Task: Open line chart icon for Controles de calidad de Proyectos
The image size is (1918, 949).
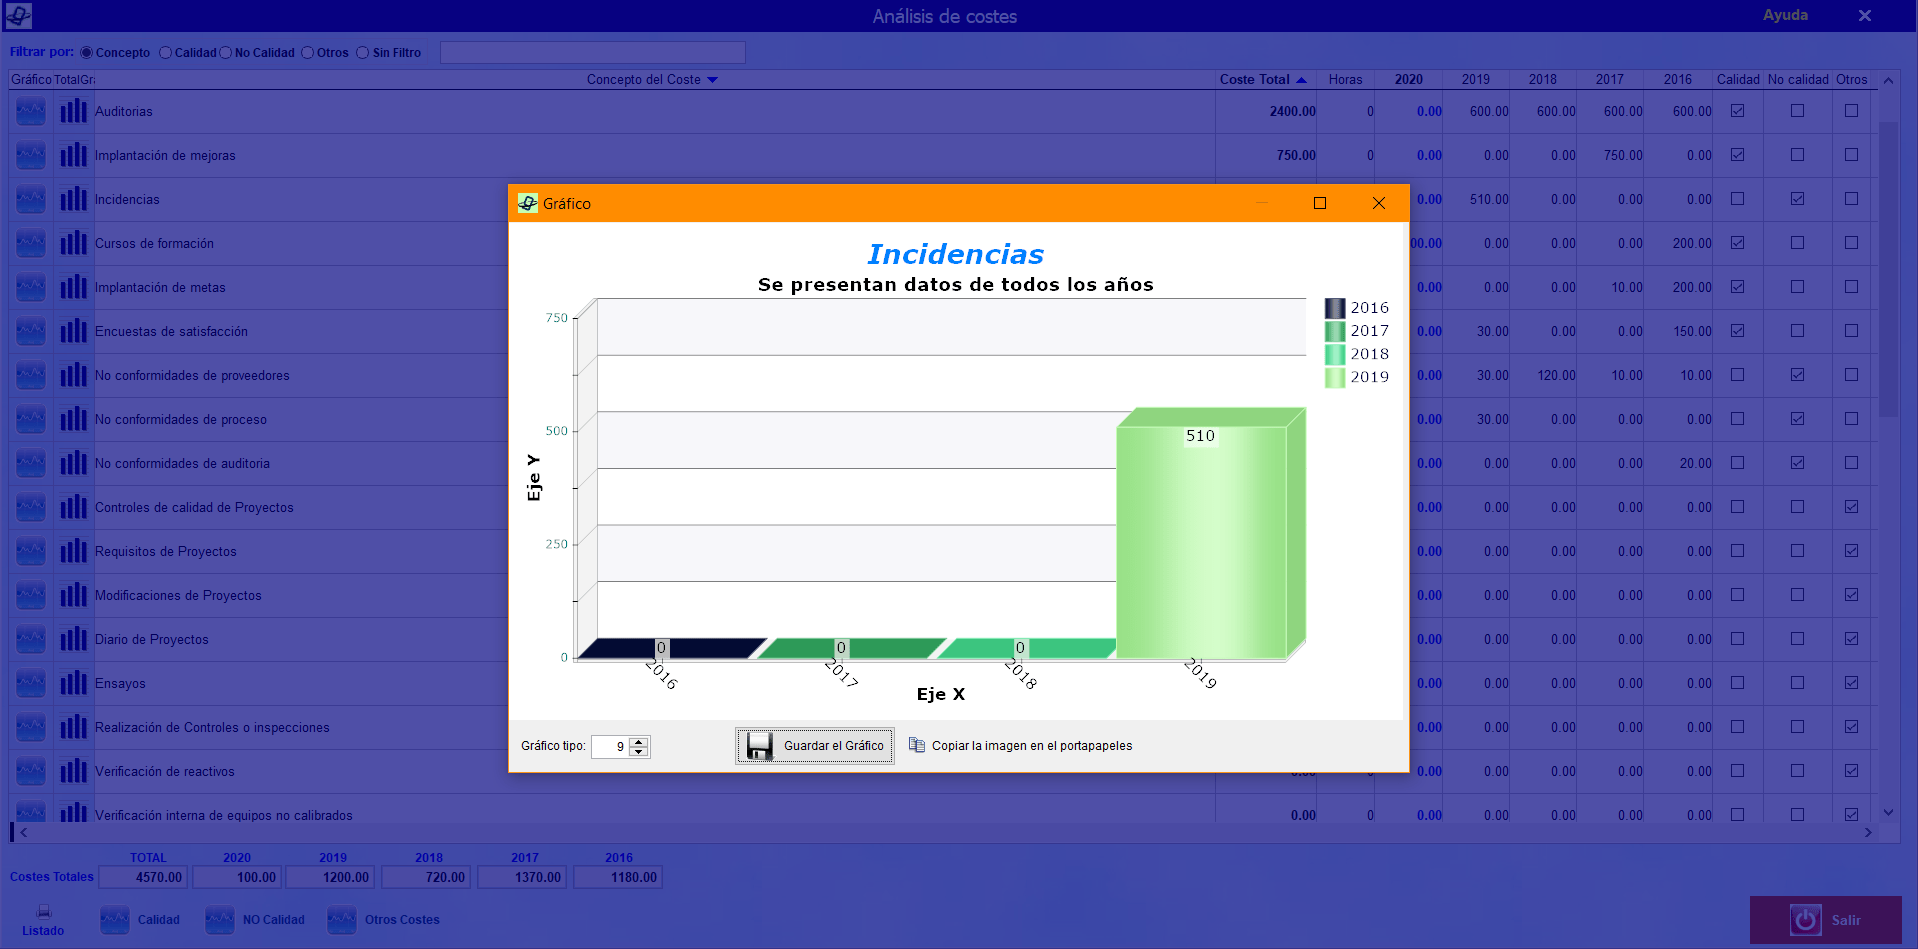Action: click(31, 507)
